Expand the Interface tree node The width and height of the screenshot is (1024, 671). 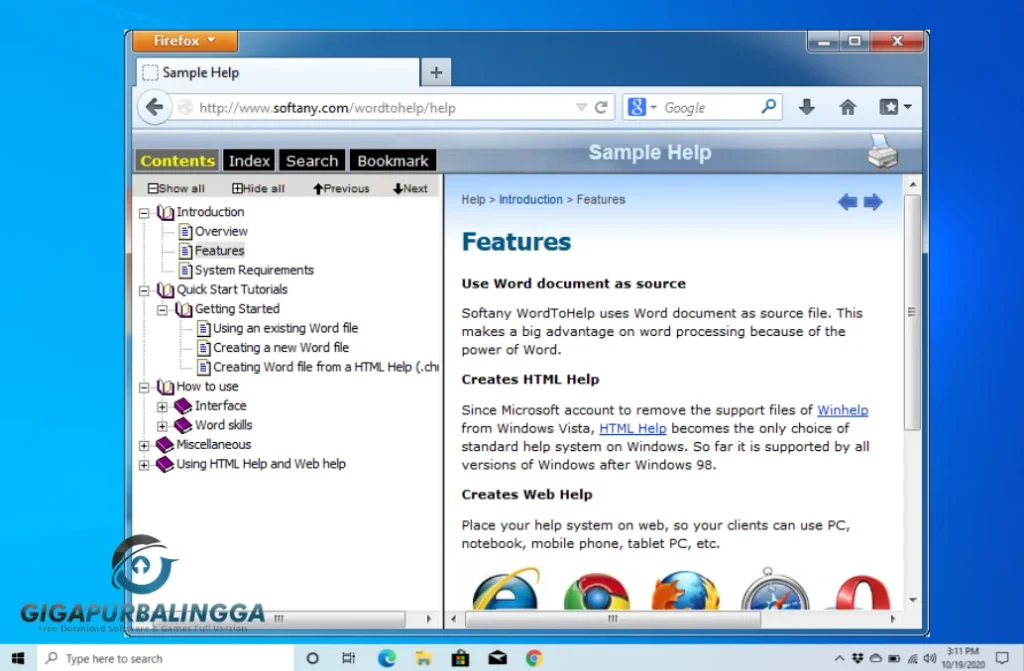pyautogui.click(x=163, y=407)
